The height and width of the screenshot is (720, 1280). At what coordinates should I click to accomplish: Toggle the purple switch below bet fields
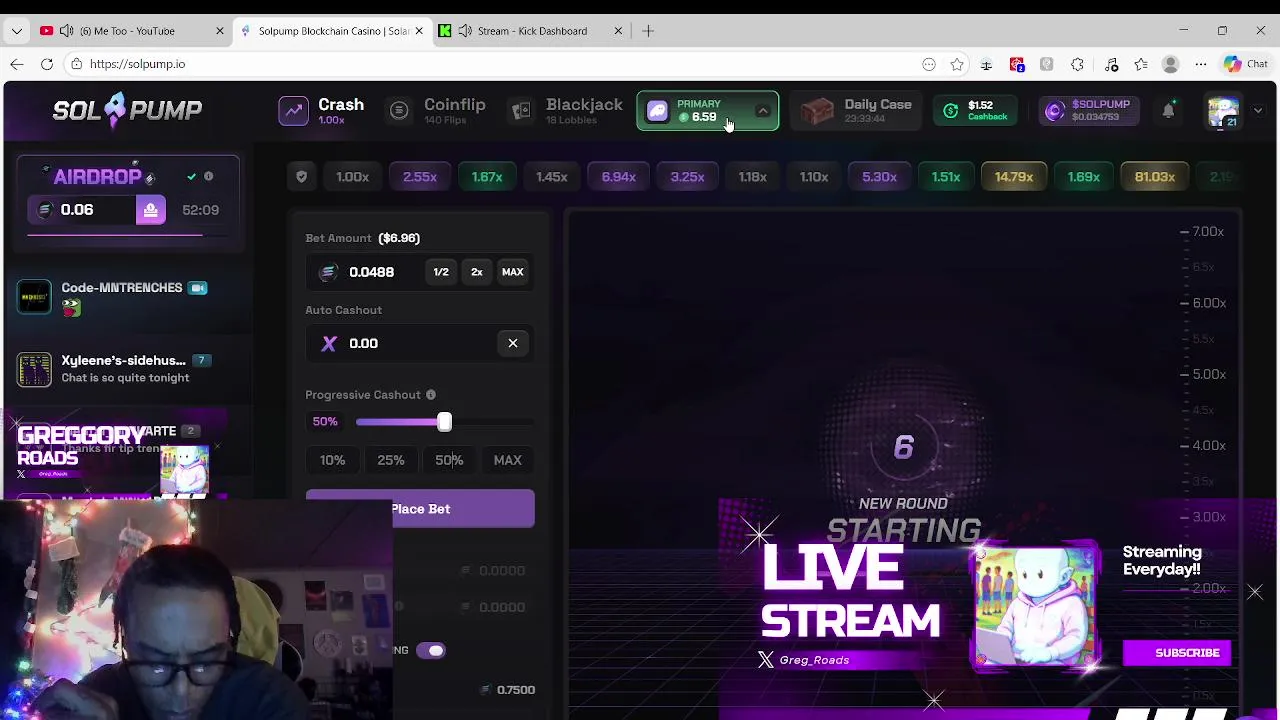click(431, 651)
